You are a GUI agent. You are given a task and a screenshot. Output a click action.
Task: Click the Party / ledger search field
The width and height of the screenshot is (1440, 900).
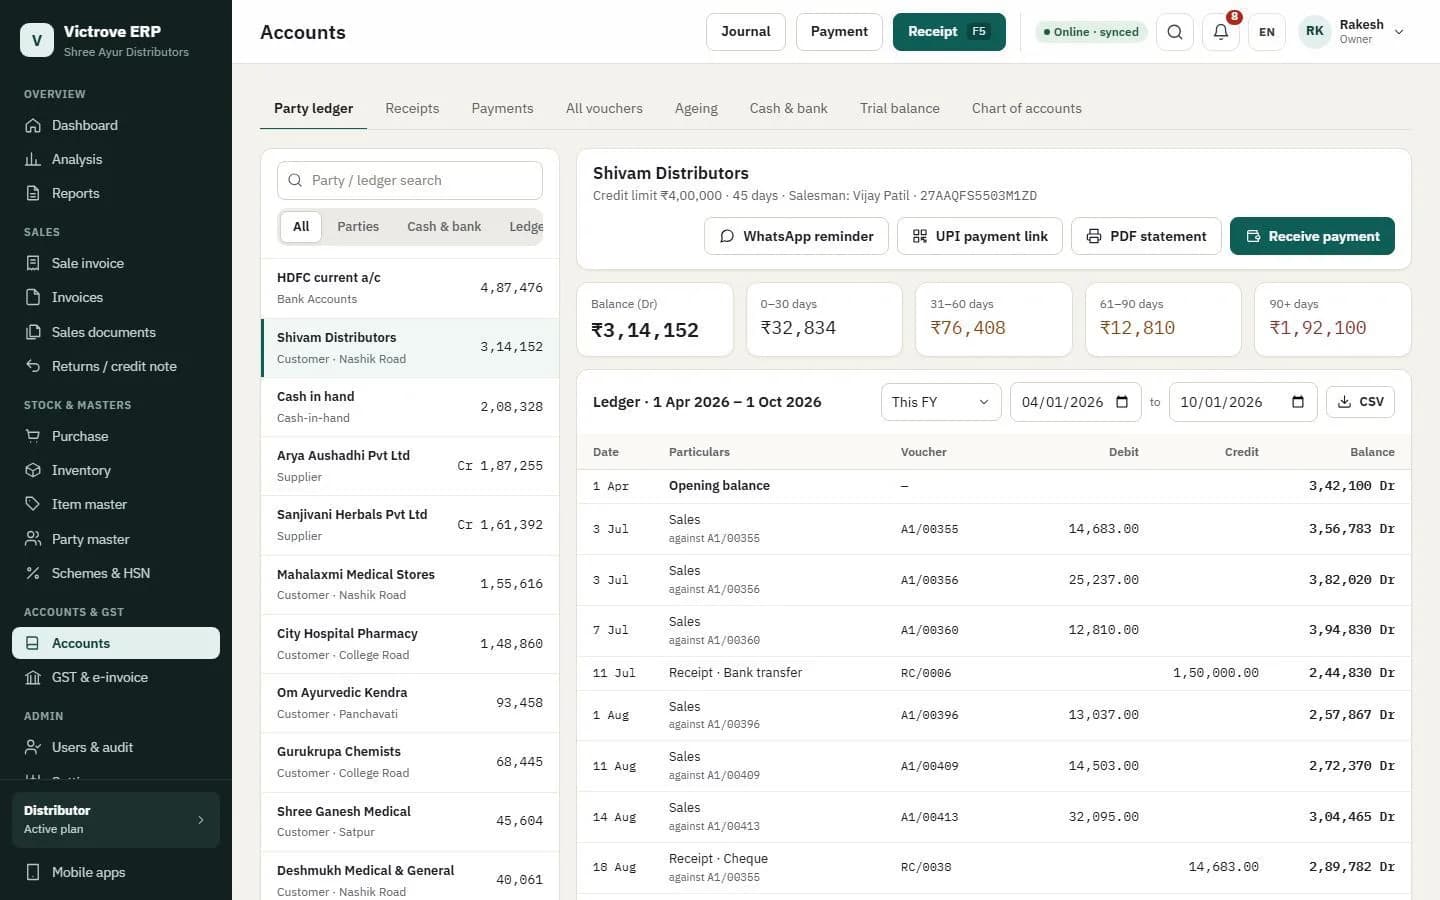coord(410,180)
